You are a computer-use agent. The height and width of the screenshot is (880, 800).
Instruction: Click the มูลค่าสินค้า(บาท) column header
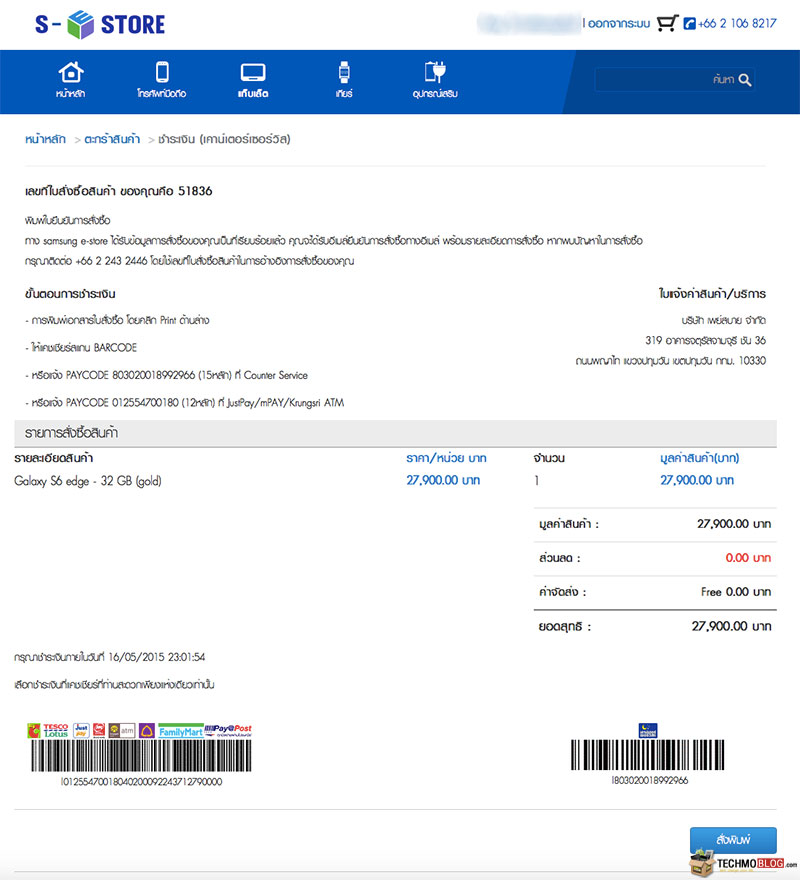click(700, 458)
